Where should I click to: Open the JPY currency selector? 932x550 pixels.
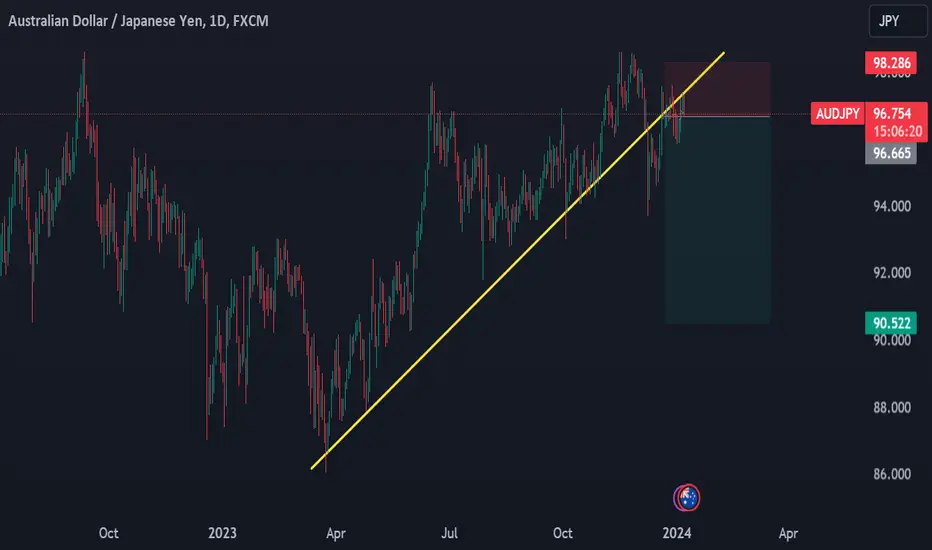898,21
